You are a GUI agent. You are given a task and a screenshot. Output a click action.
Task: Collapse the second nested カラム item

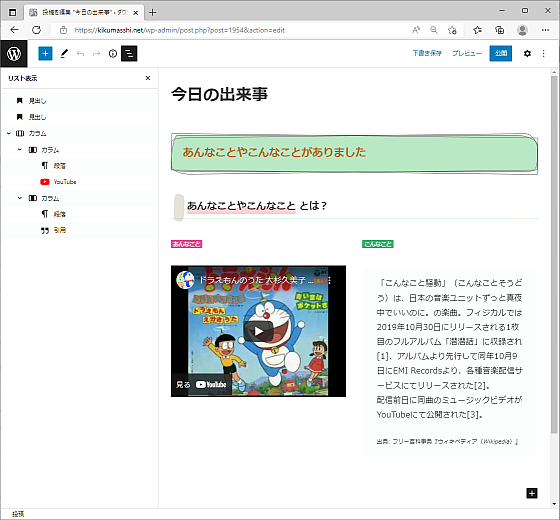pyautogui.click(x=20, y=198)
